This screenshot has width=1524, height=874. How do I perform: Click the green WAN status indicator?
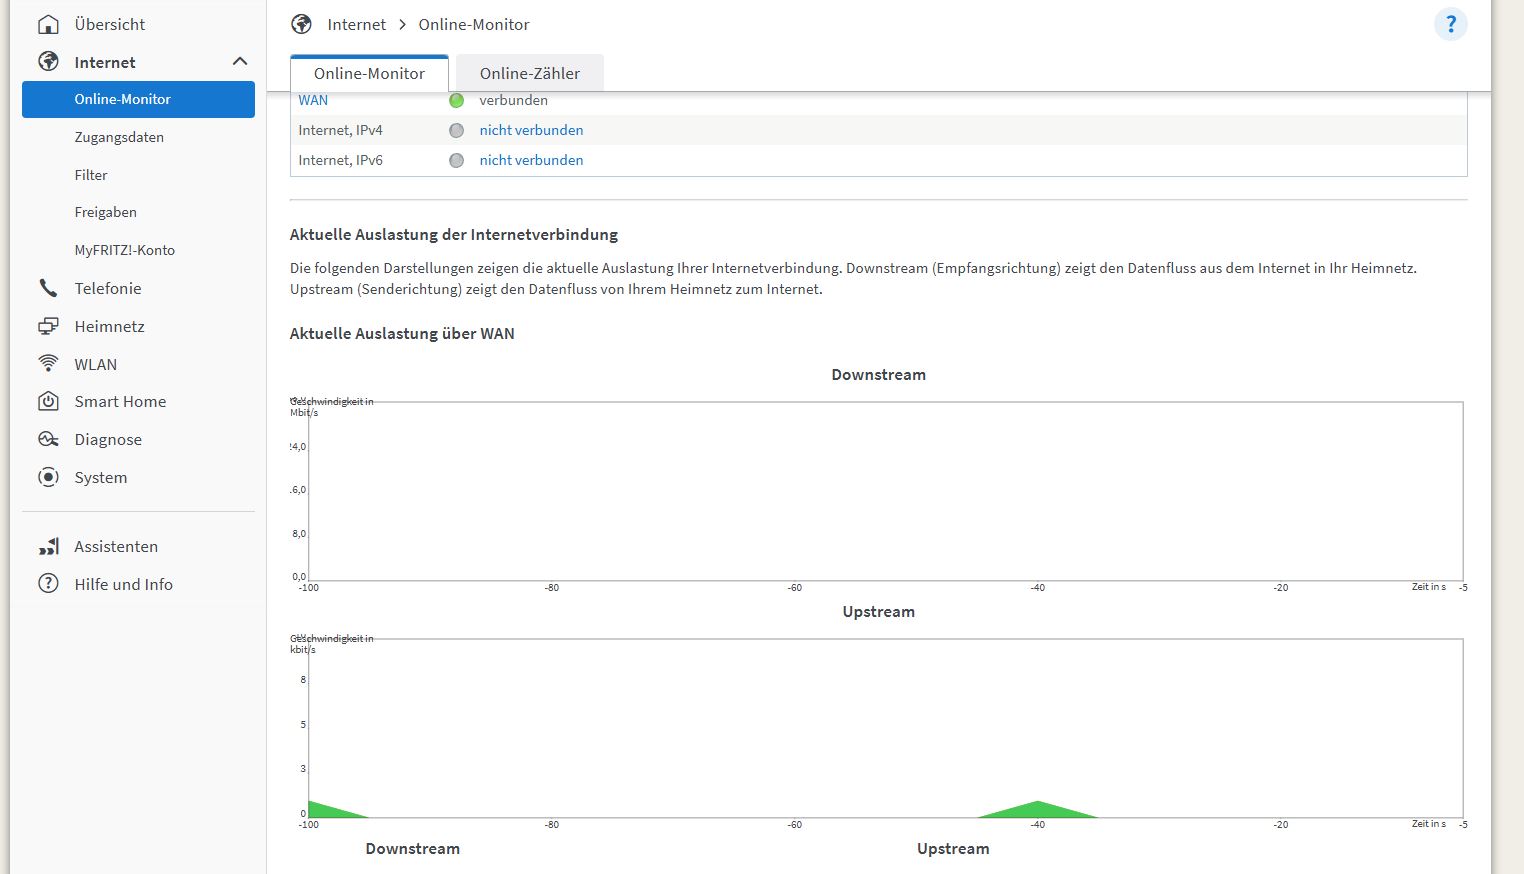pos(457,100)
